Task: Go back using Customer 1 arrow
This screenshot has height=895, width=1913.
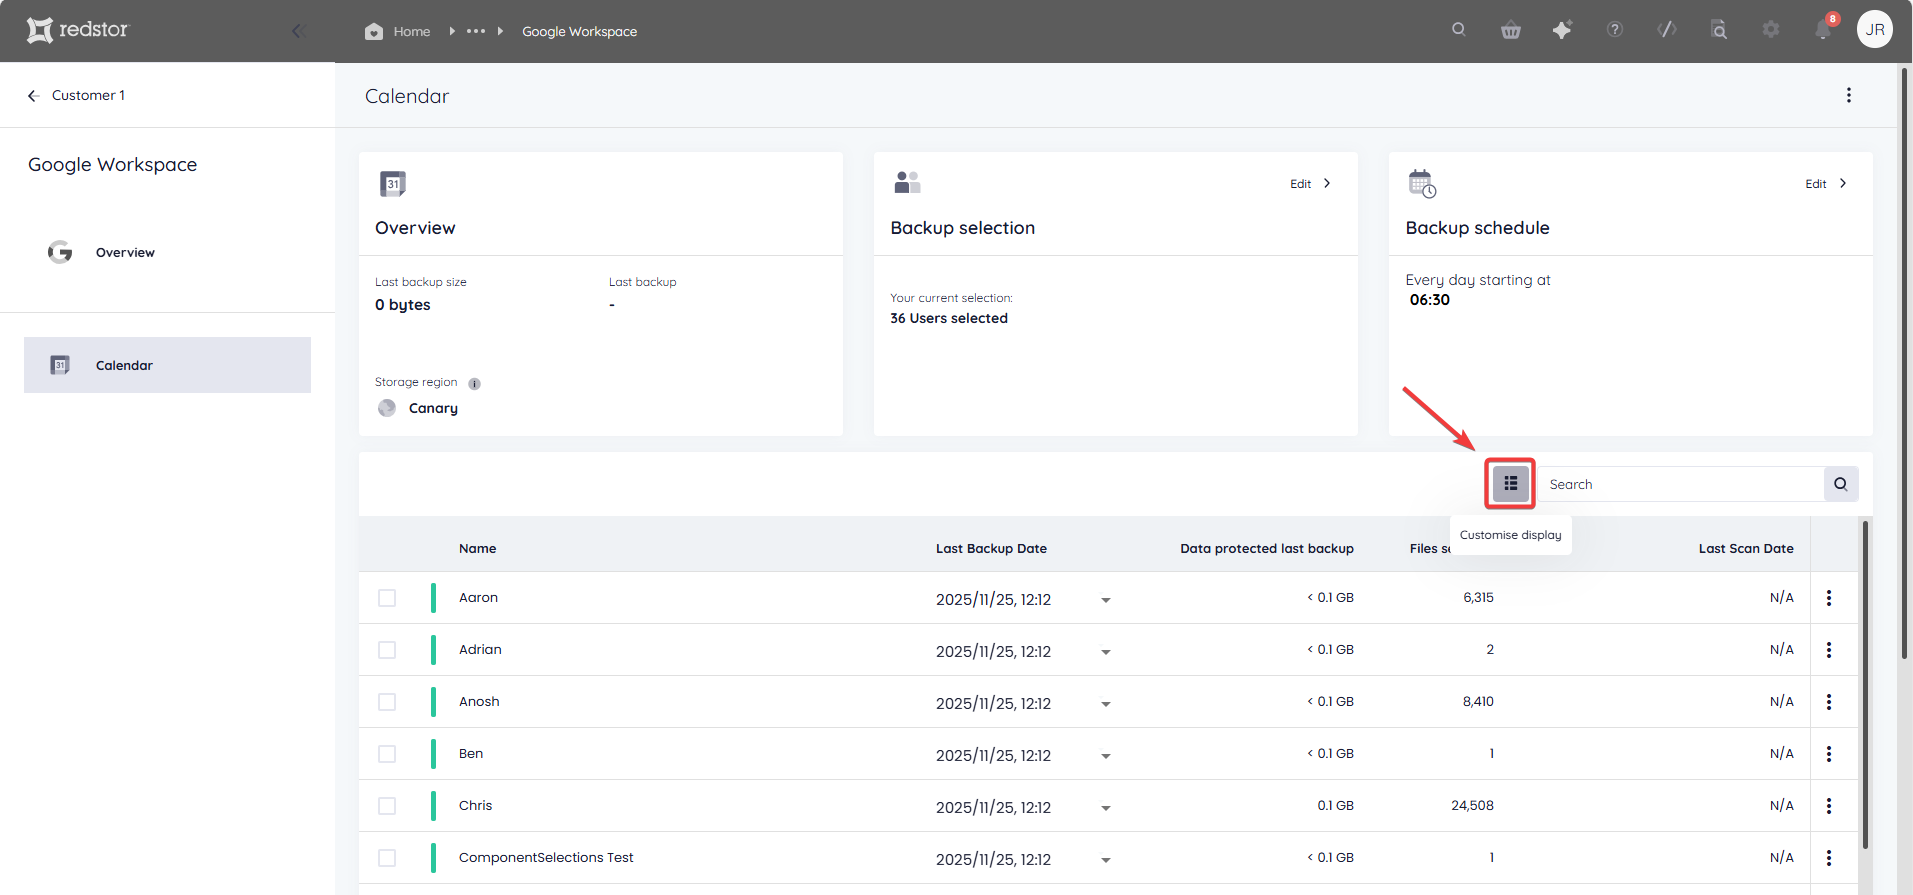Action: coord(33,95)
